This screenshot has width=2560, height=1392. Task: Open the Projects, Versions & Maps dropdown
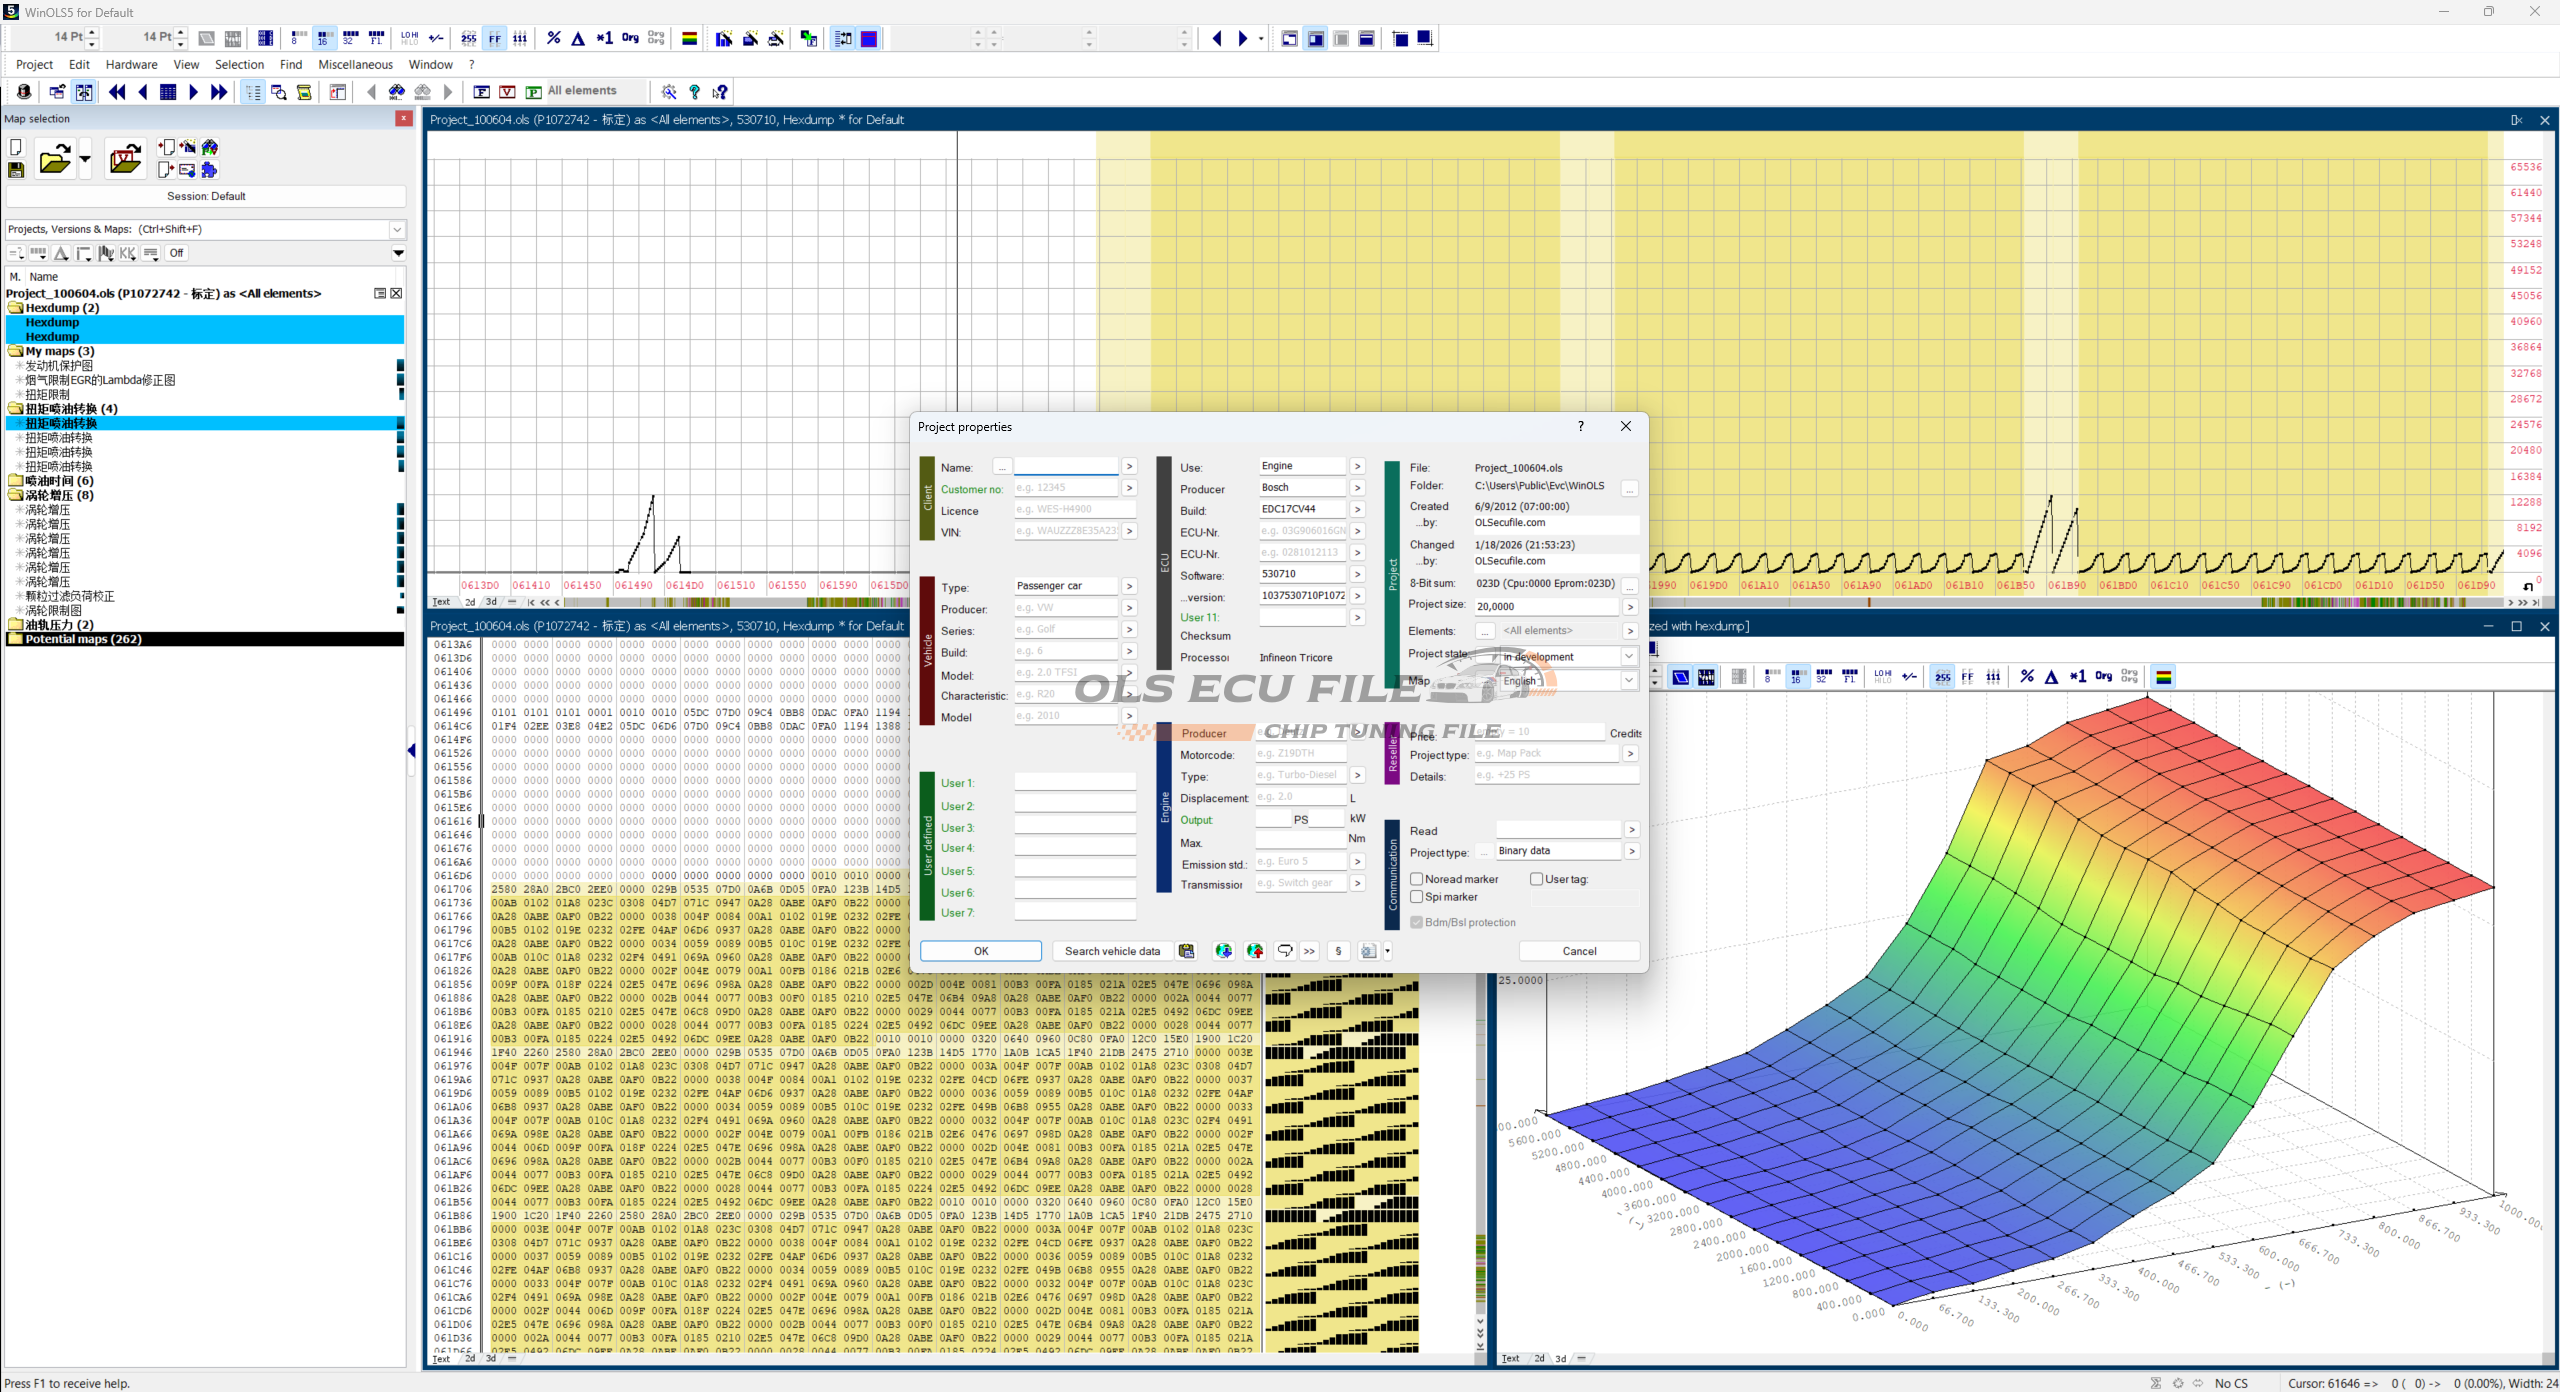pyautogui.click(x=397, y=230)
